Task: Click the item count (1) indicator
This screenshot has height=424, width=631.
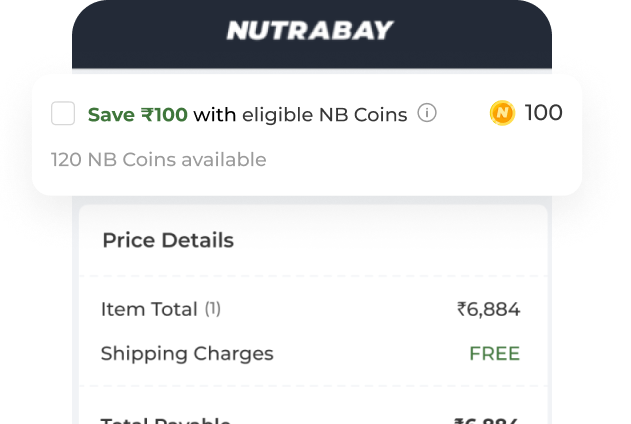Action: coord(213,309)
